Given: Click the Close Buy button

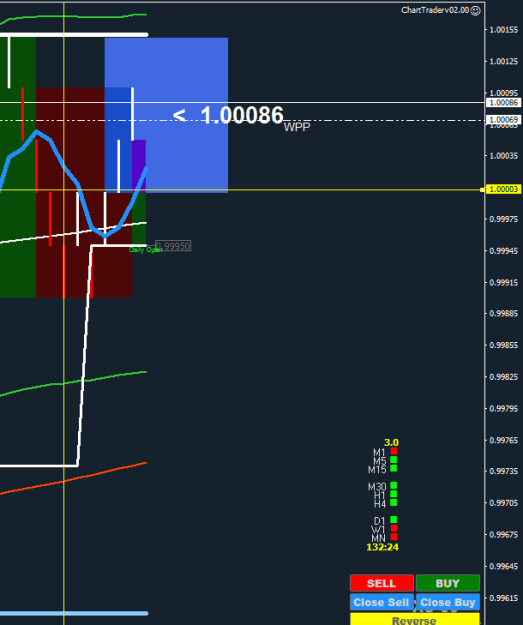Looking at the screenshot, I should (x=447, y=602).
